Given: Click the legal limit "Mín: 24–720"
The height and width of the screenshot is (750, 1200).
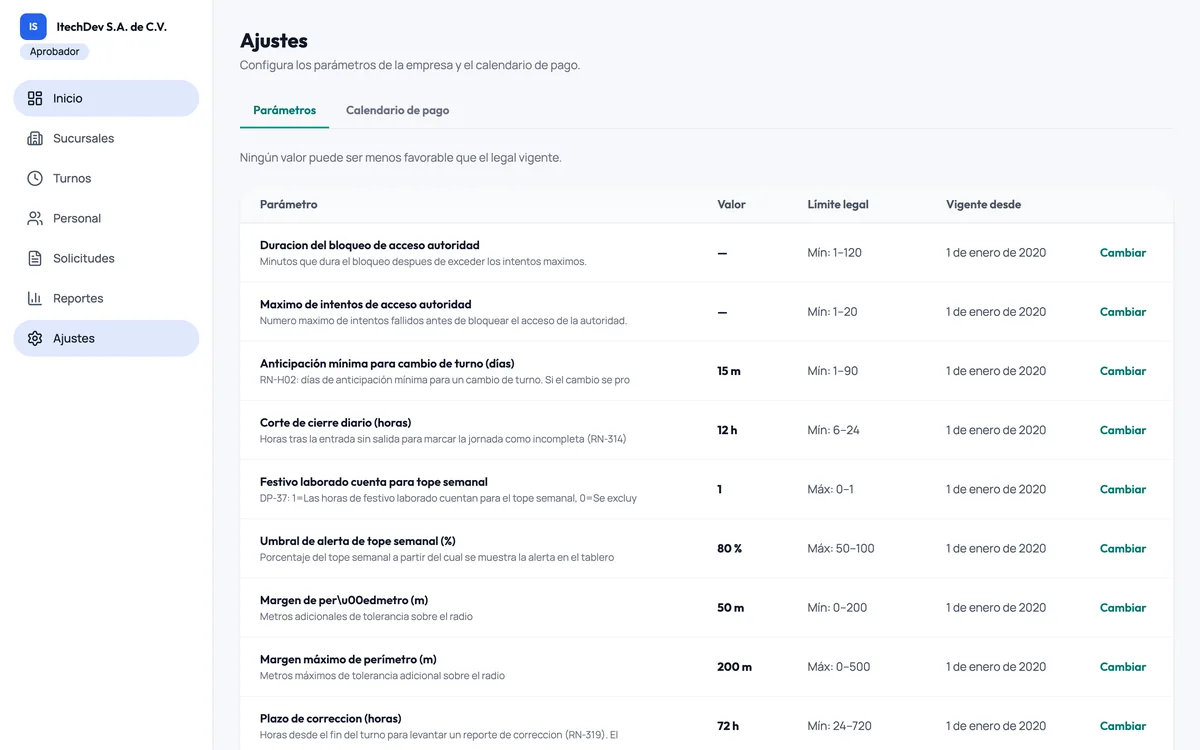Looking at the screenshot, I should 840,726.
